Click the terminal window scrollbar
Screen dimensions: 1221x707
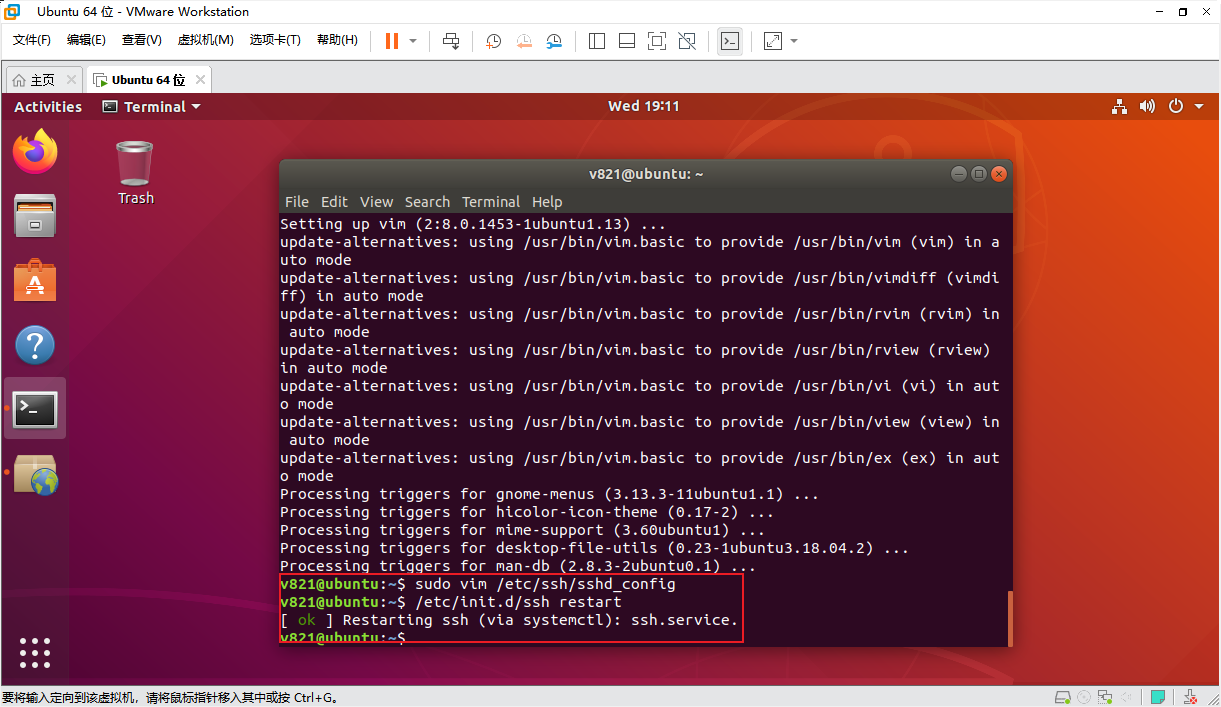1009,618
